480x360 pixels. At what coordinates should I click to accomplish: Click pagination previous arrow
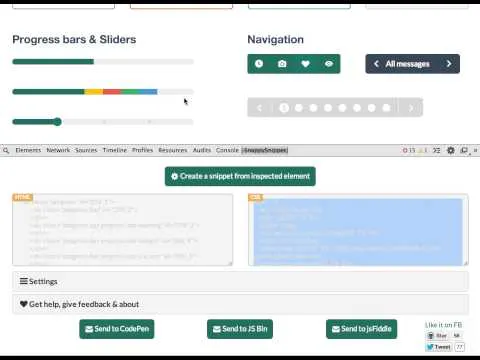(260, 108)
